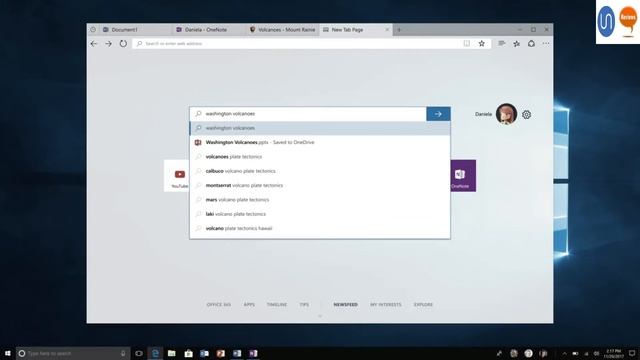The height and width of the screenshot is (360, 640).
Task: Open the EXPLORE section
Action: pyautogui.click(x=423, y=304)
